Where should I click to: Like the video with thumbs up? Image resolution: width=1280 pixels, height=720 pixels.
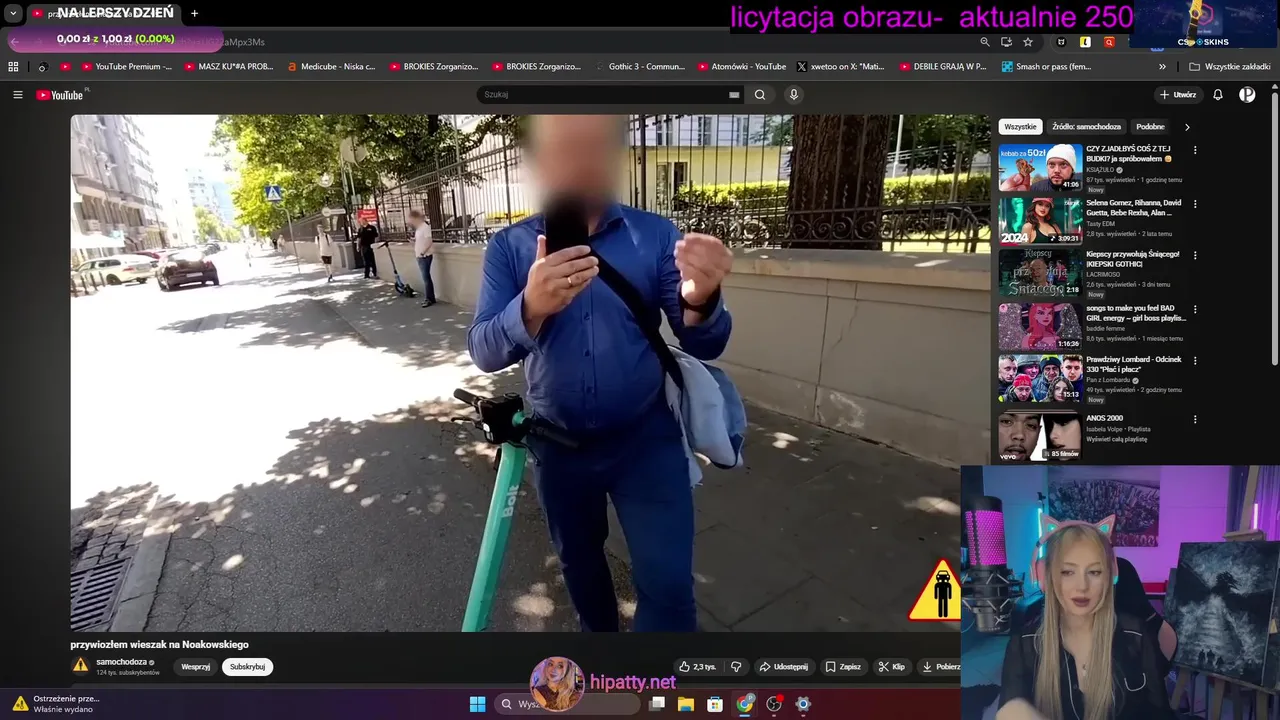click(697, 667)
